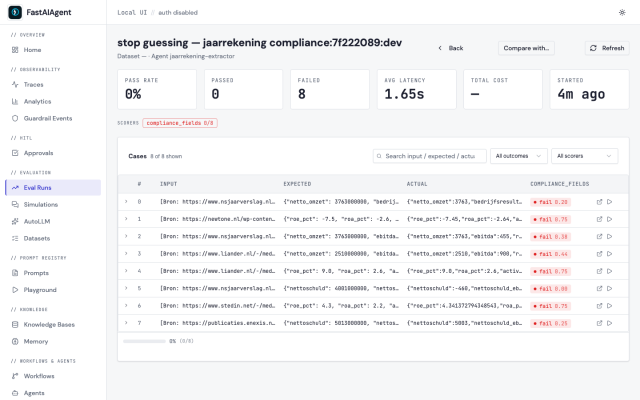Expand case row 5
The image size is (640, 400).
coord(126,288)
